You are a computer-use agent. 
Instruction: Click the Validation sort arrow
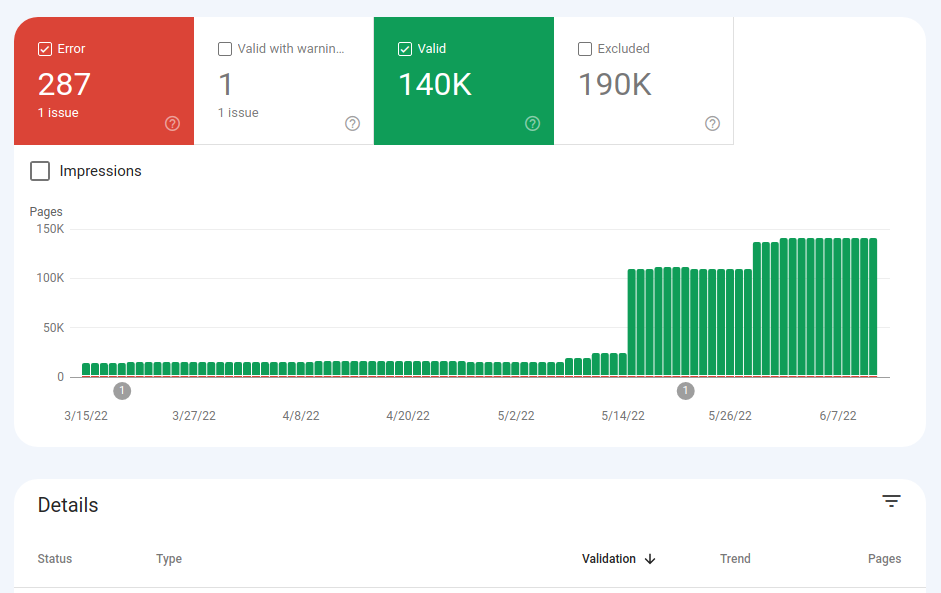coord(650,559)
